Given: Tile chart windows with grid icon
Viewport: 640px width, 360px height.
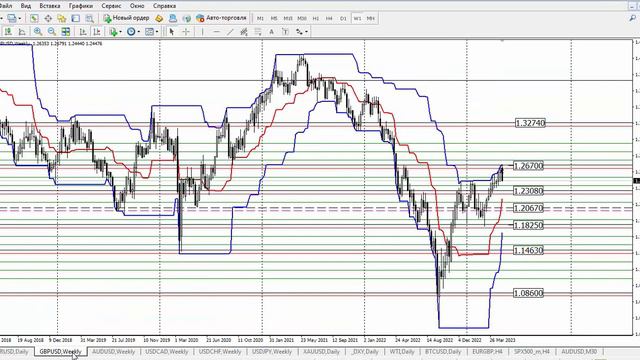Looking at the screenshot, I should tap(65, 32).
